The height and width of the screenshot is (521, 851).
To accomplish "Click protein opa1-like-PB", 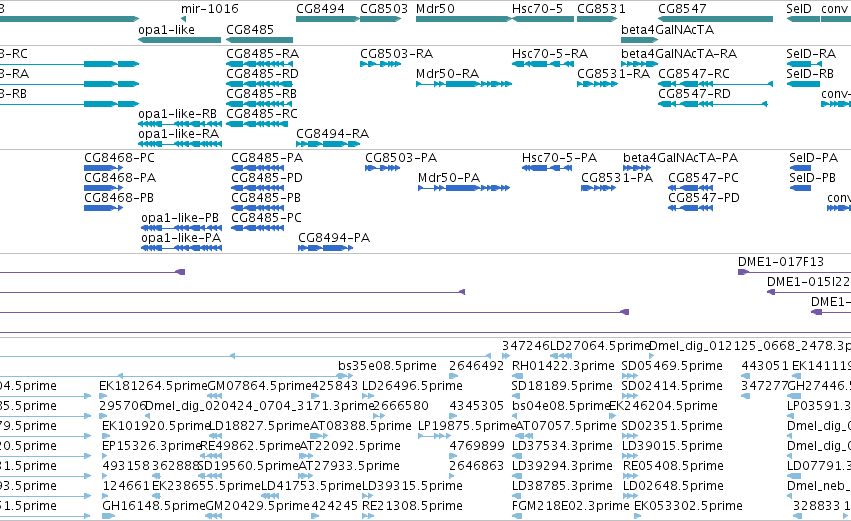I will [x=181, y=228].
